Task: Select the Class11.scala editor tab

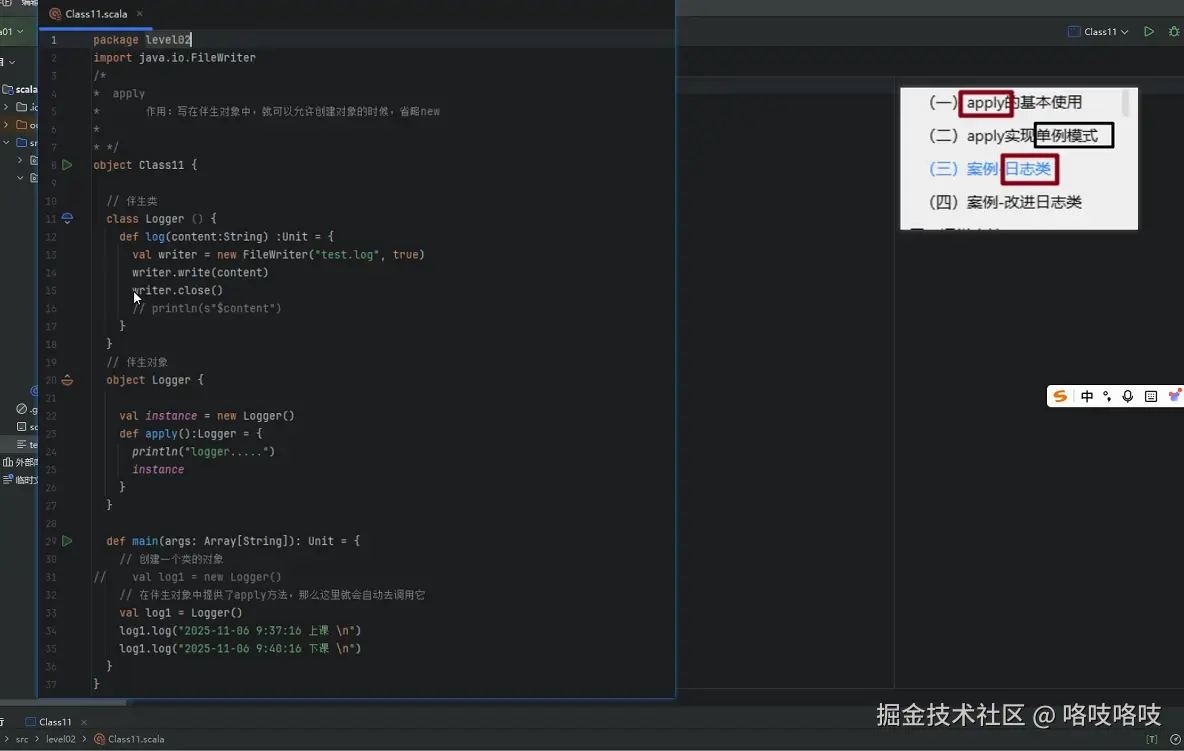Action: coord(96,14)
